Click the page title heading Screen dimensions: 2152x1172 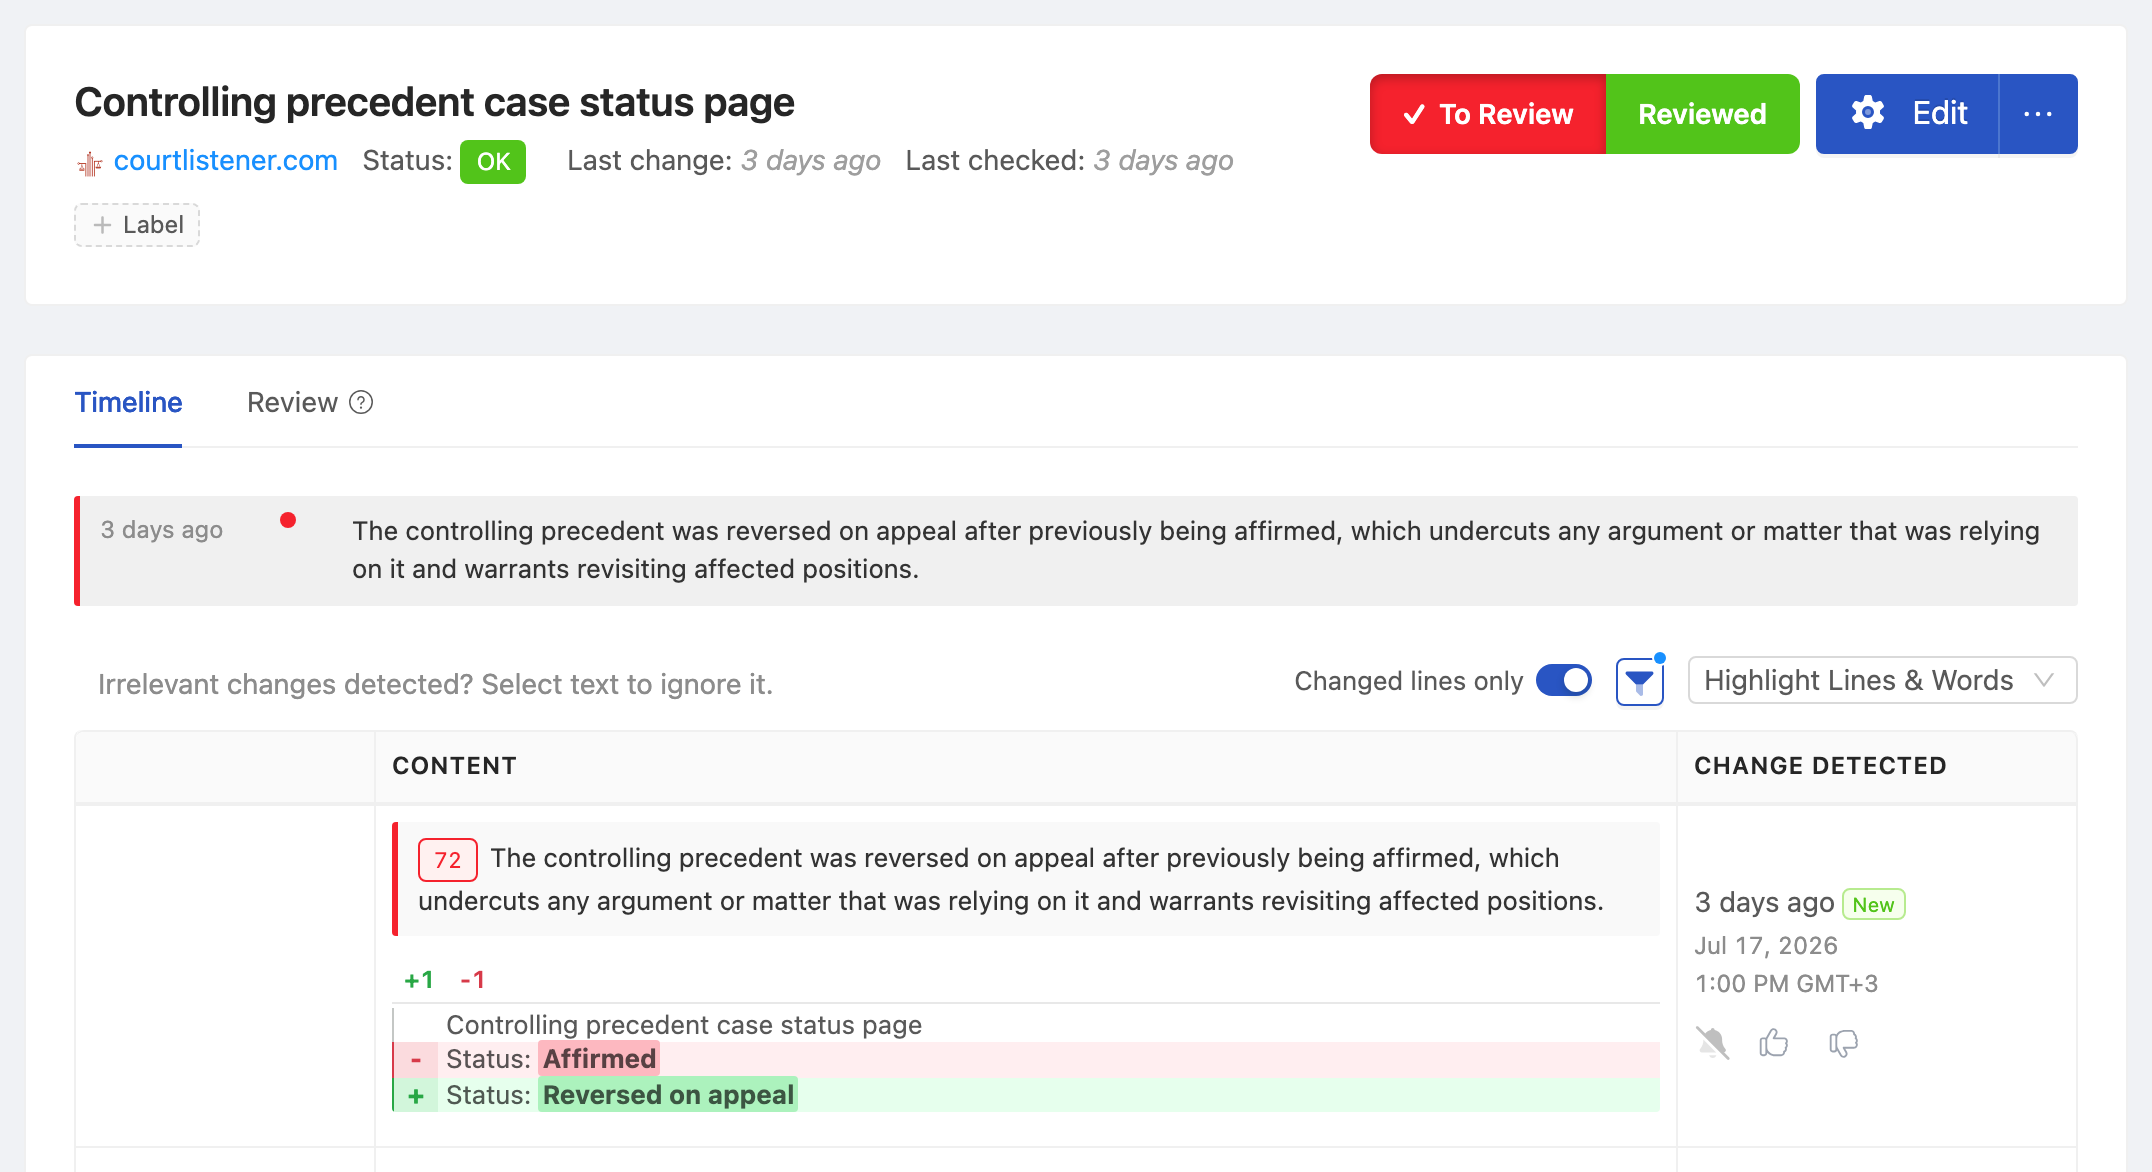435,103
